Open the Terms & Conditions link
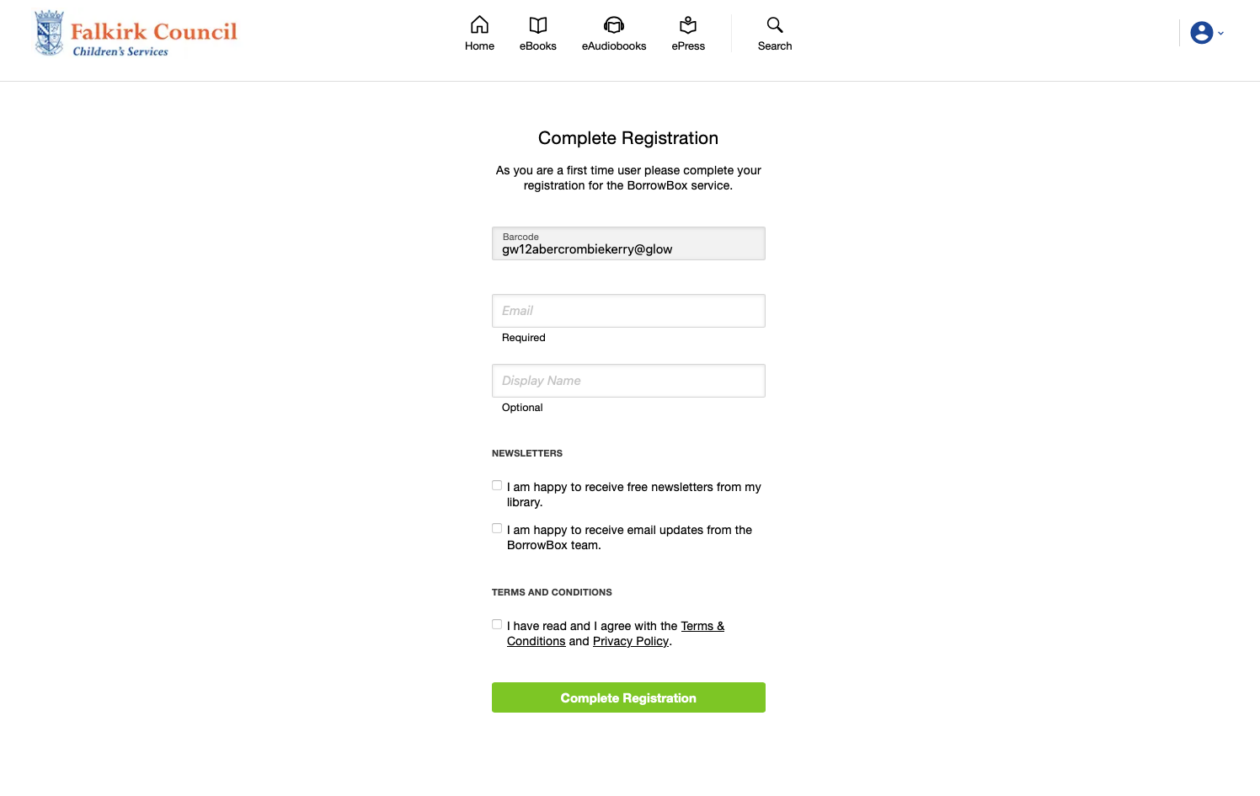1260x796 pixels. (702, 627)
